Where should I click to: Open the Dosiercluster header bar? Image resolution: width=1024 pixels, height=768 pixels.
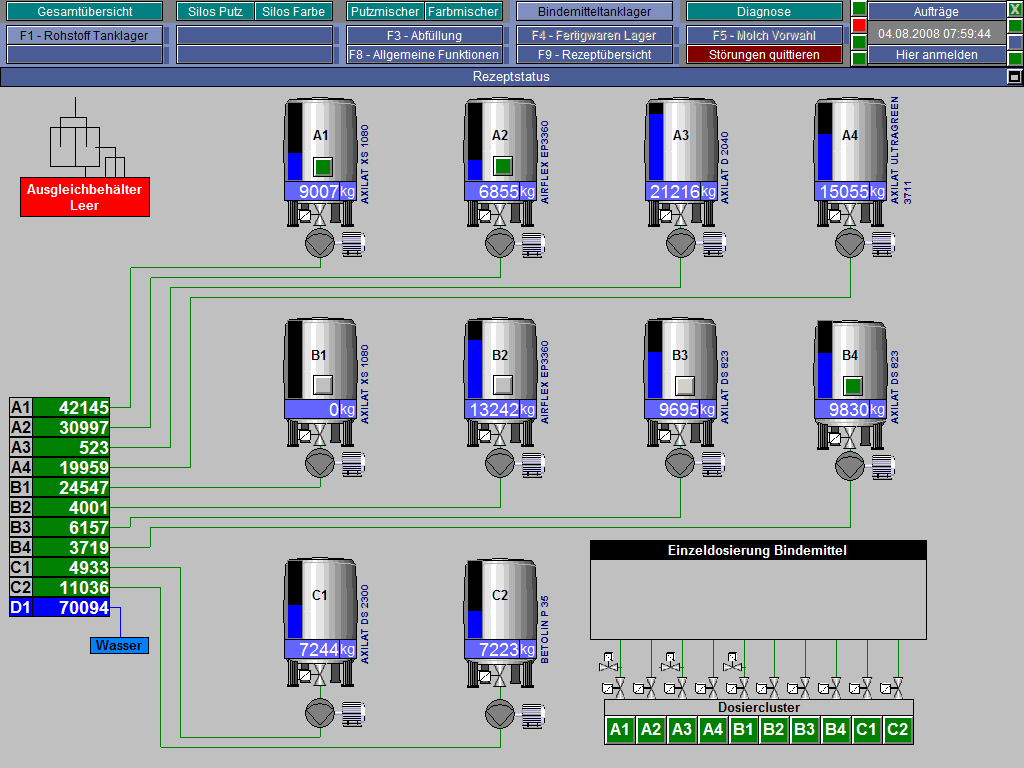pos(758,707)
